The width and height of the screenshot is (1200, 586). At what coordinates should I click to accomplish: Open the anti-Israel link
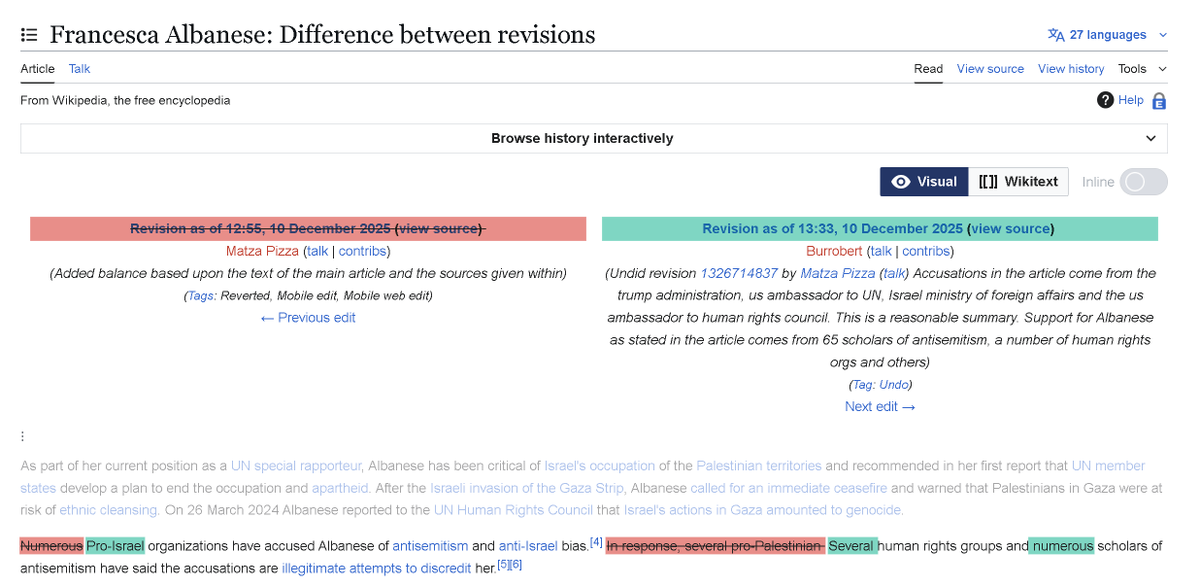click(526, 546)
